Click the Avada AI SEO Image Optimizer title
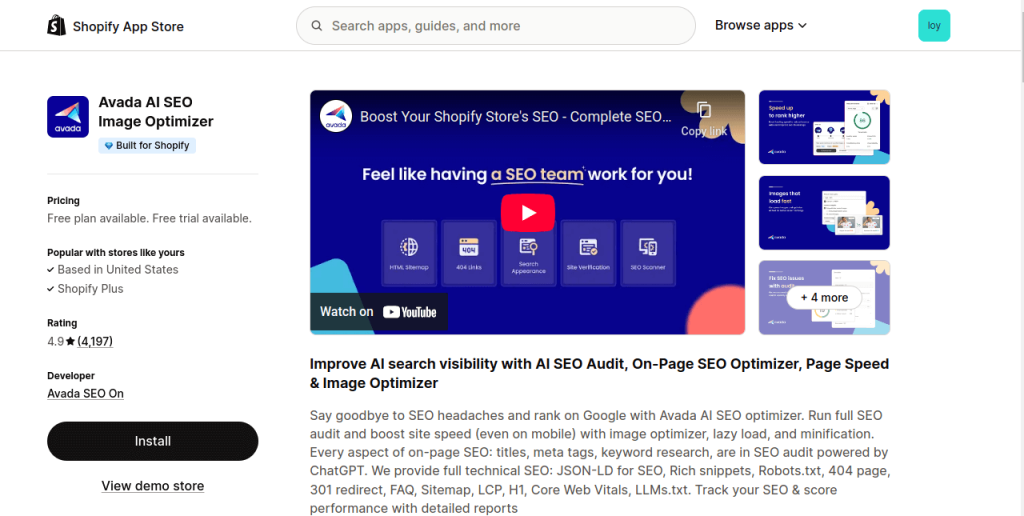The height and width of the screenshot is (516, 1024). 156,112
